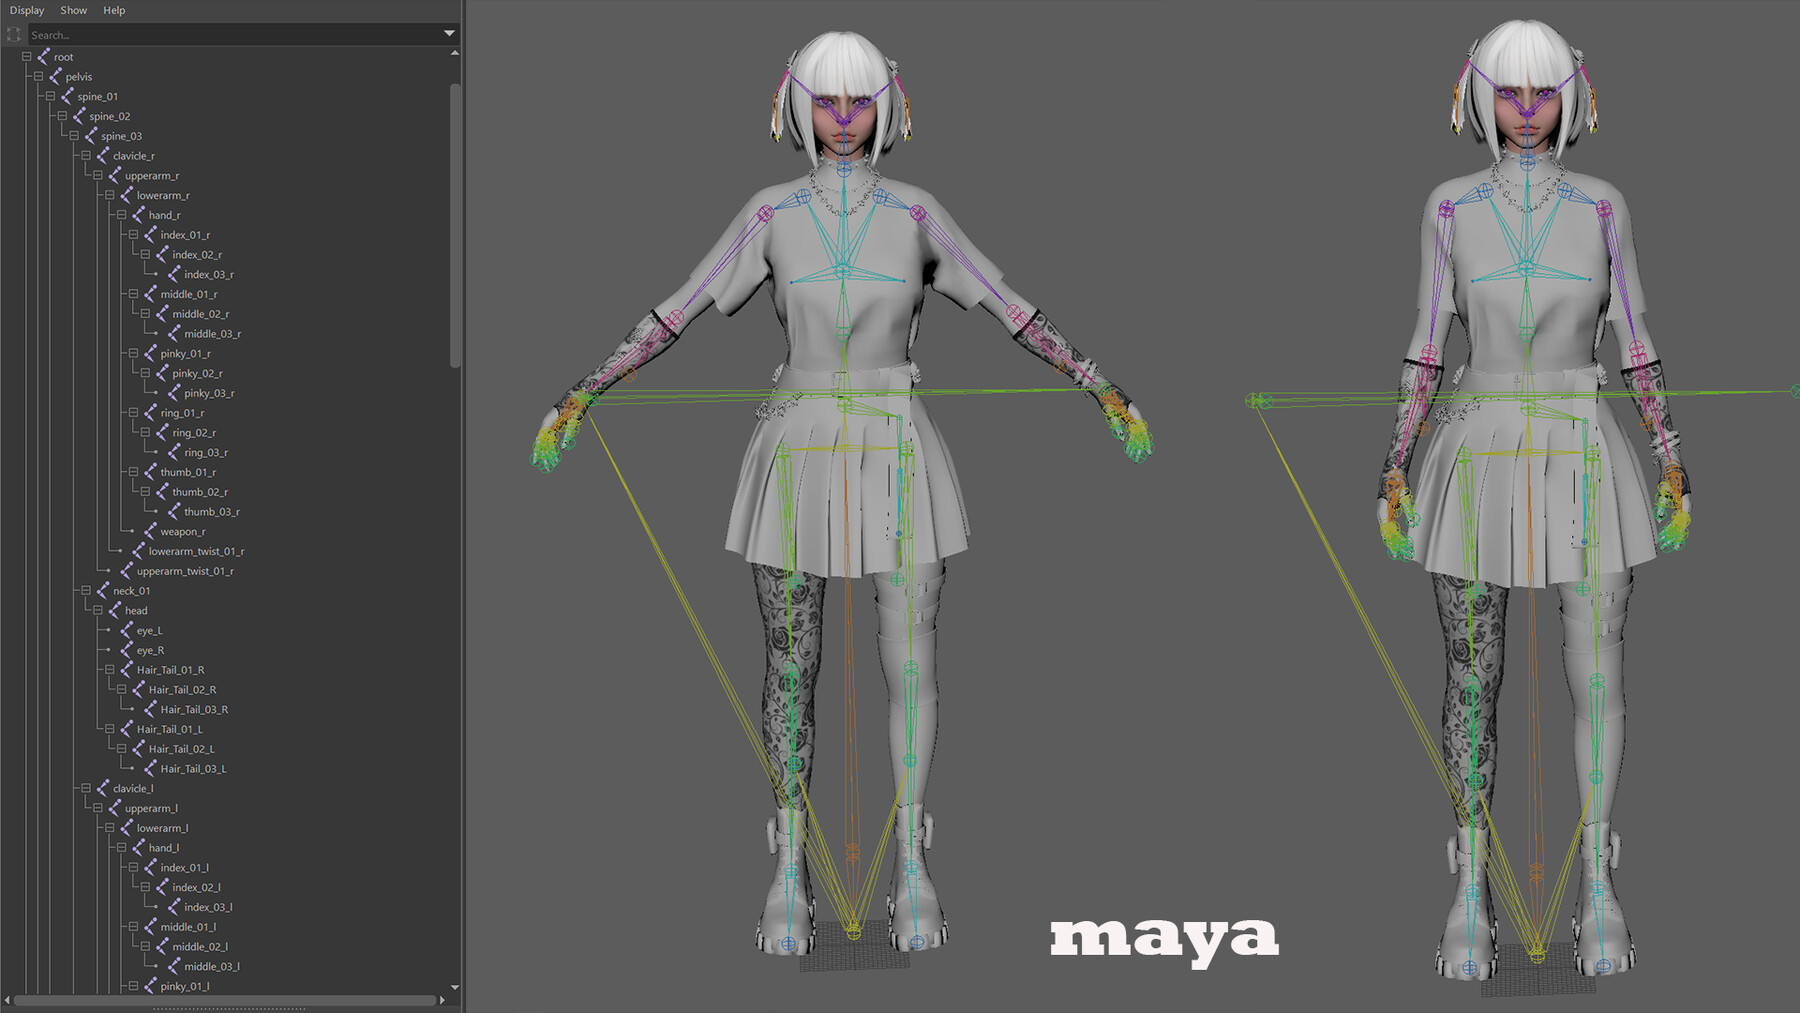1800x1013 pixels.
Task: Click the filter icon beside the search field
Action: 14,33
